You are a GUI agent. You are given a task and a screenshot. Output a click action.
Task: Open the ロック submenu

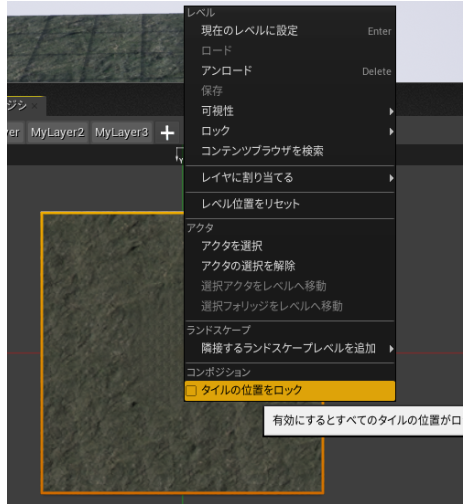290,131
